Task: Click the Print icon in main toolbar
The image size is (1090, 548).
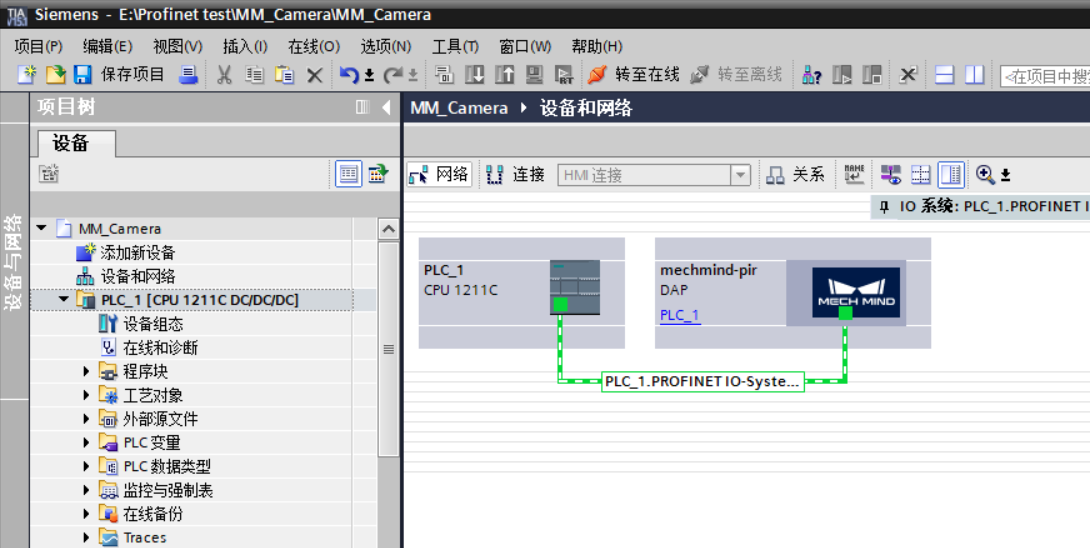Action: coord(188,74)
